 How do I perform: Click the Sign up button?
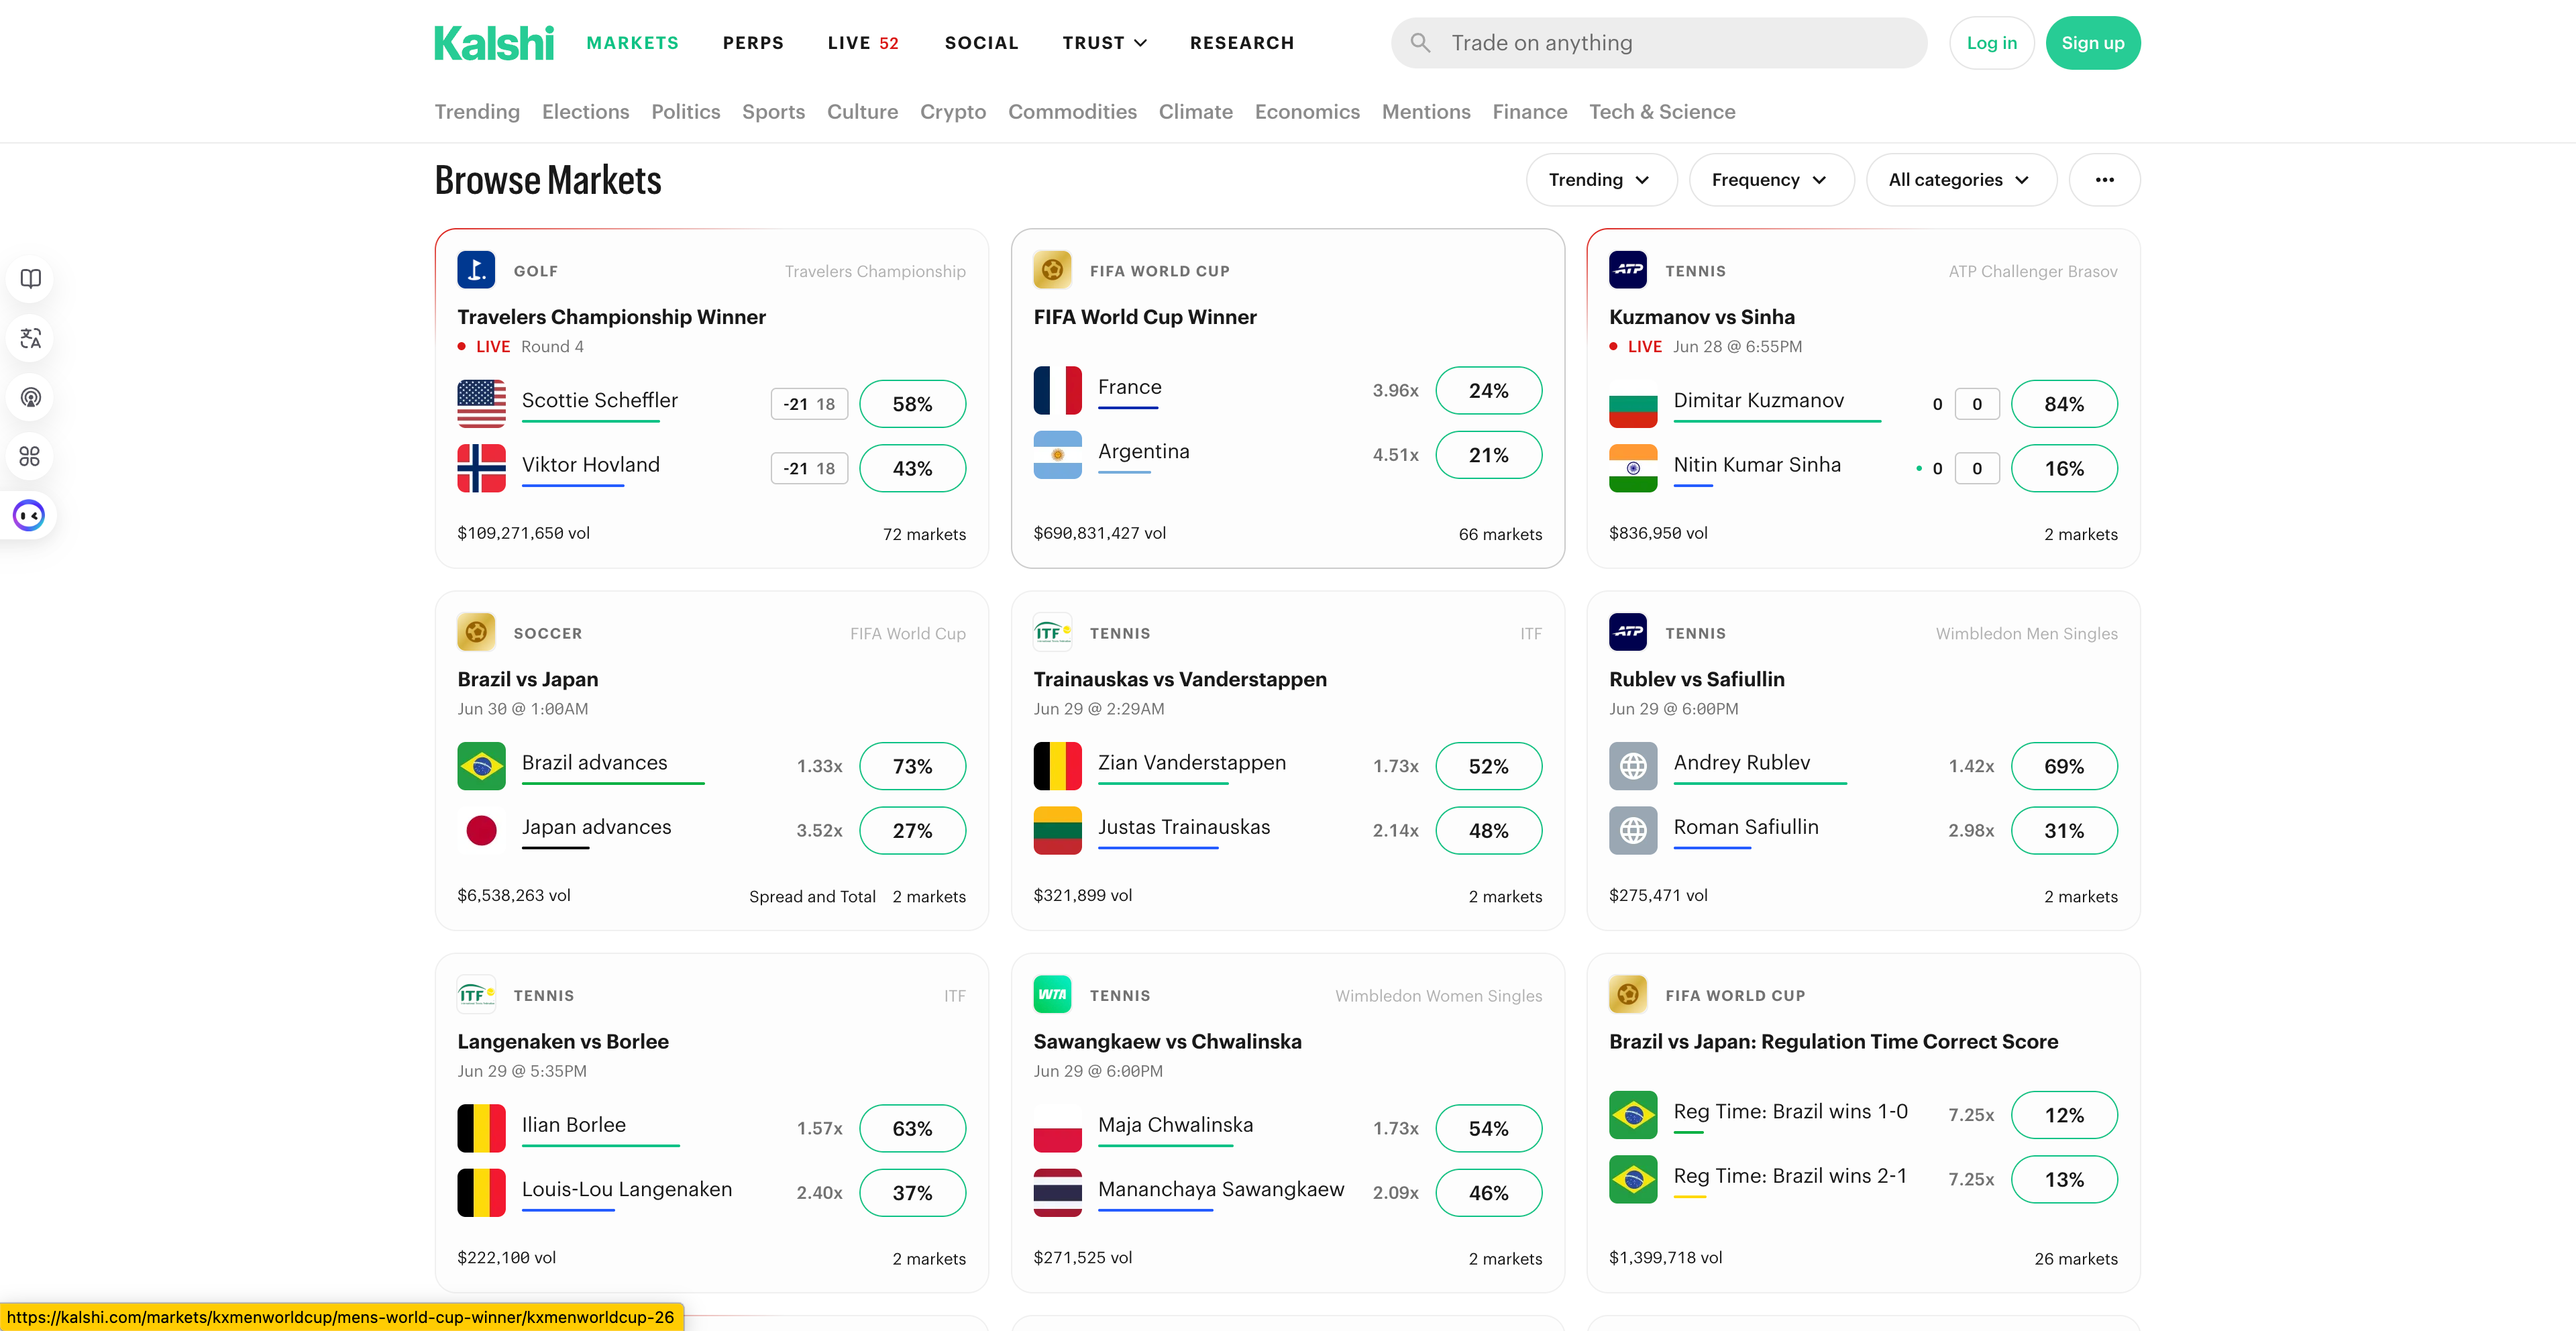tap(2092, 43)
